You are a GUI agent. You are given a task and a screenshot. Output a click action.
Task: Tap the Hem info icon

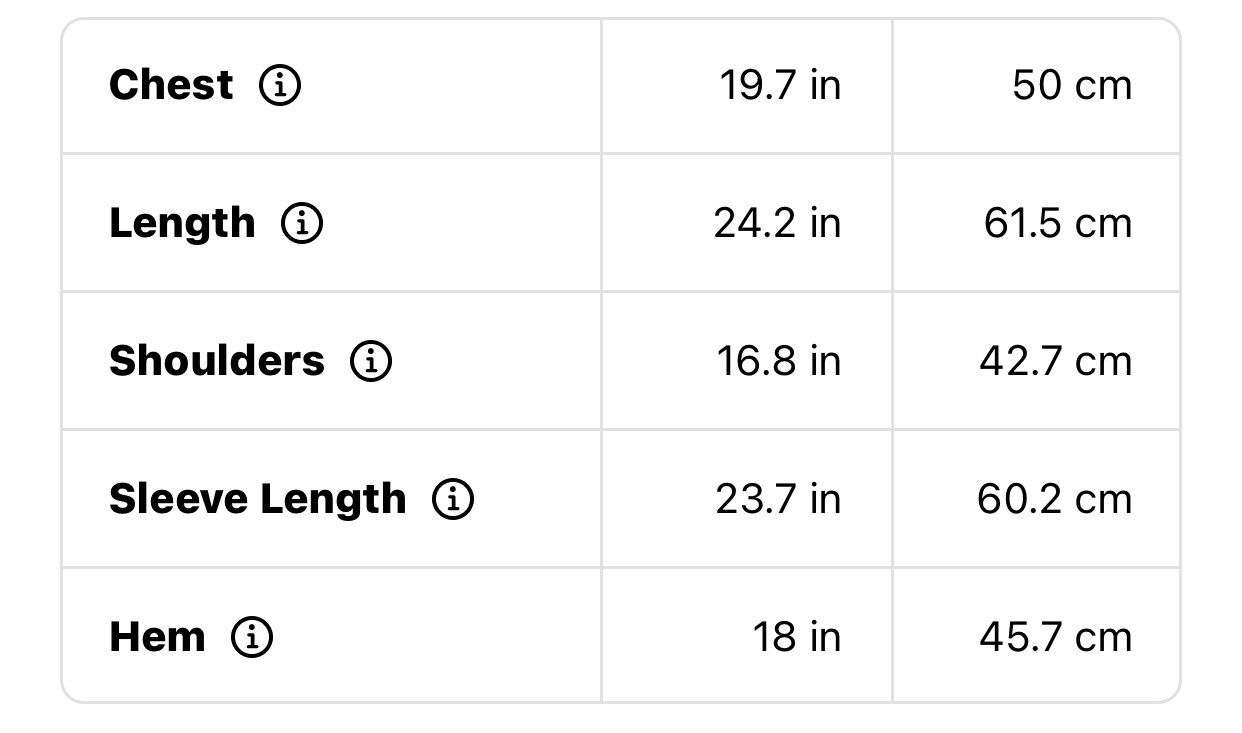(x=252, y=637)
